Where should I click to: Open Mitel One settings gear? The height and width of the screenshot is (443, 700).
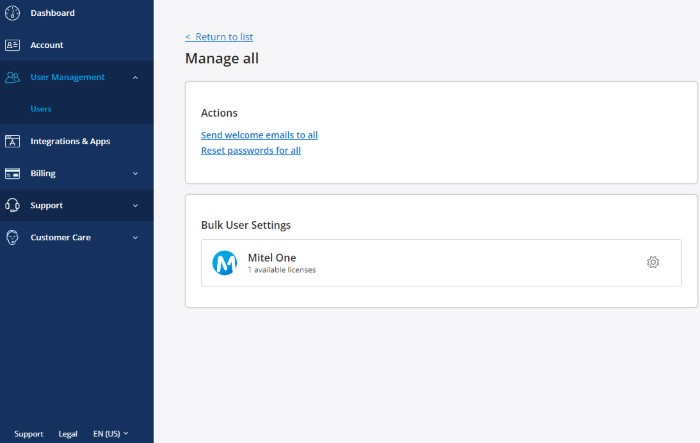pyautogui.click(x=653, y=262)
